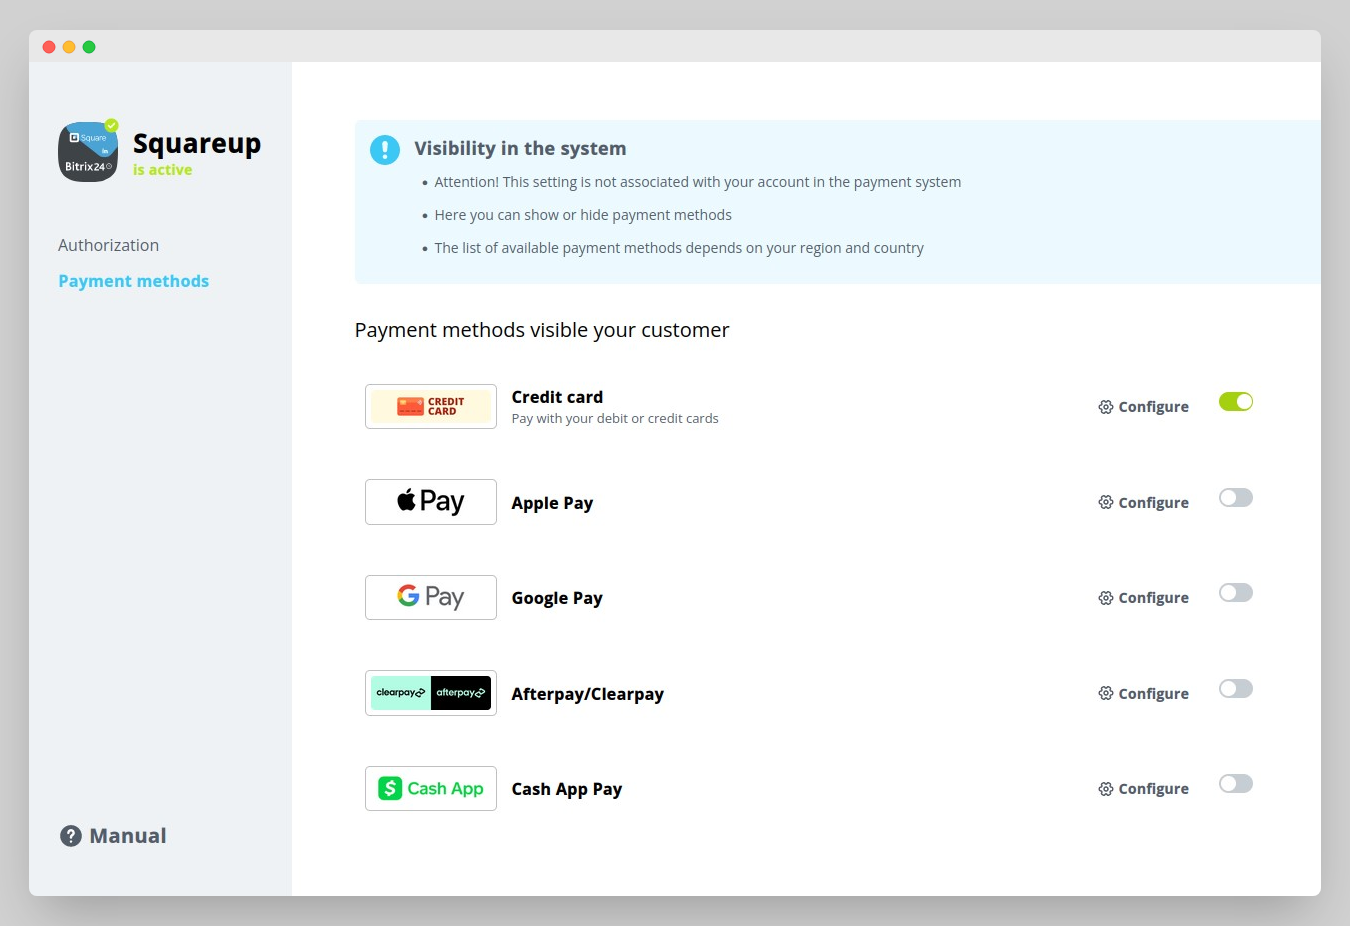
Task: Click the Cash App logo
Action: (x=431, y=789)
